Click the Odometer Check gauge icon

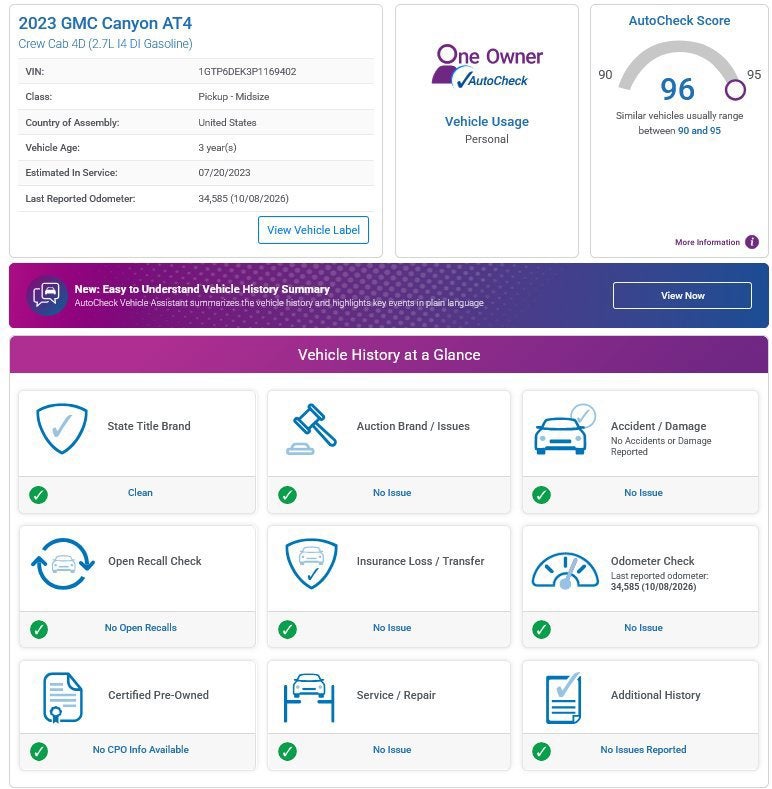pyautogui.click(x=565, y=571)
